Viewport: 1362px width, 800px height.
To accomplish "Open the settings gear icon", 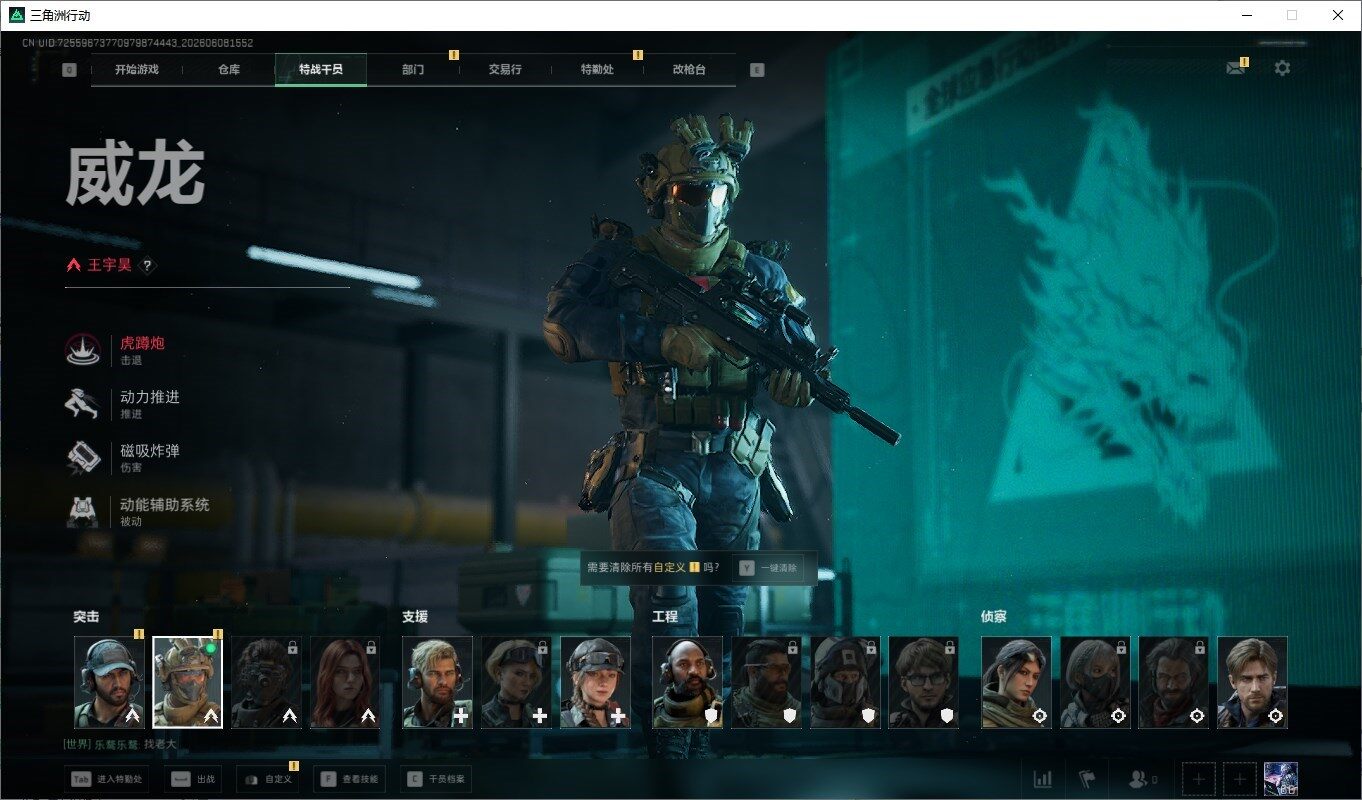I will (x=1282, y=68).
